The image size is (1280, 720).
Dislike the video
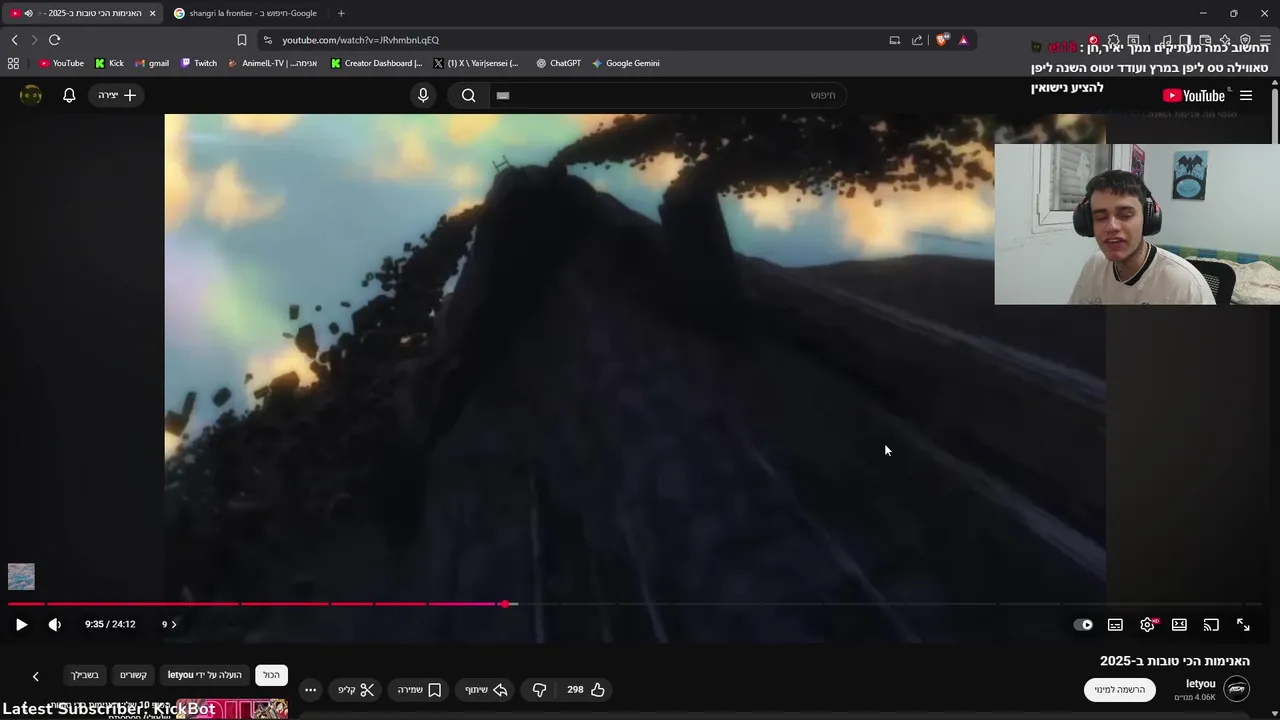539,689
